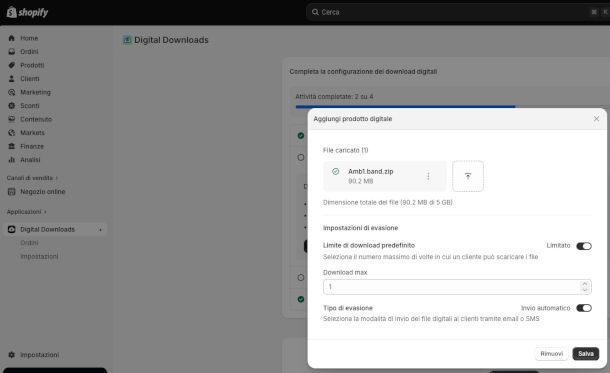
Task: Open Contenuto in the sidebar
Action: (x=36, y=119)
